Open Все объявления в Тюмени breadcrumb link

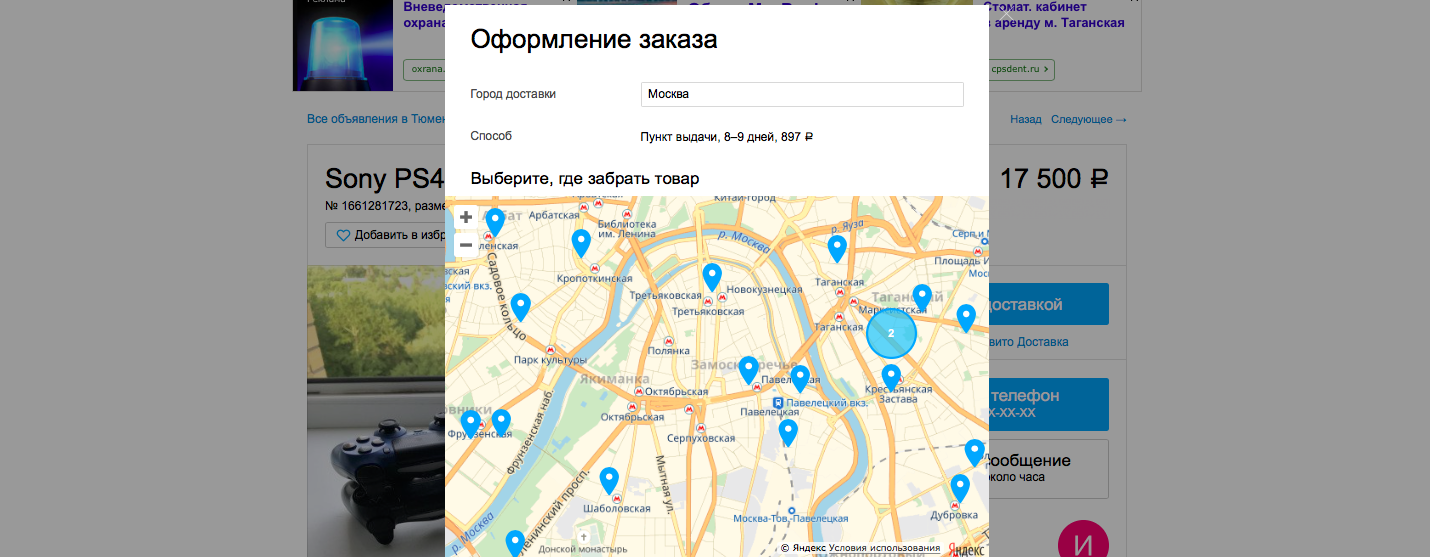[376, 119]
